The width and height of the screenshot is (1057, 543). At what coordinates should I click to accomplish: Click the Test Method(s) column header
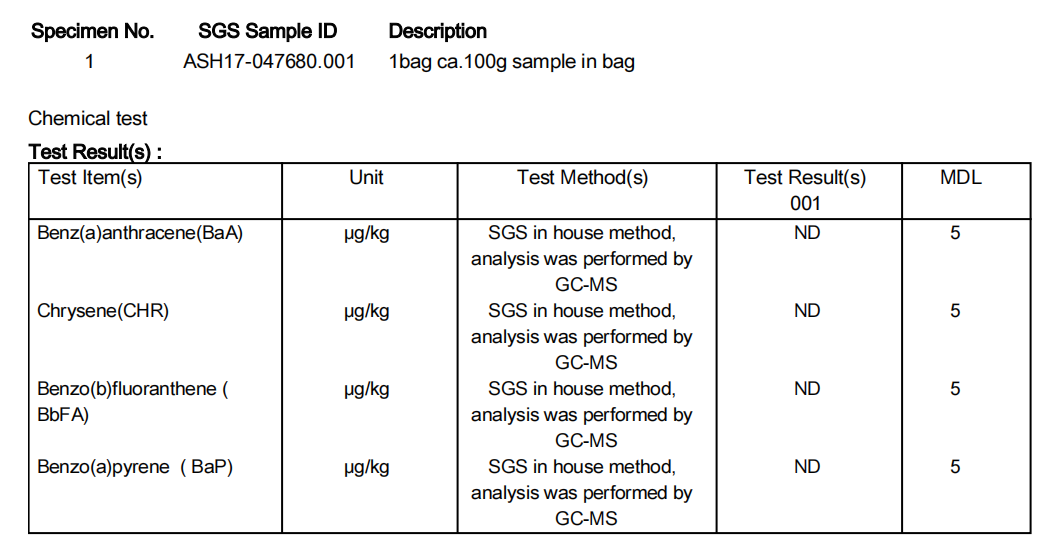(582, 178)
